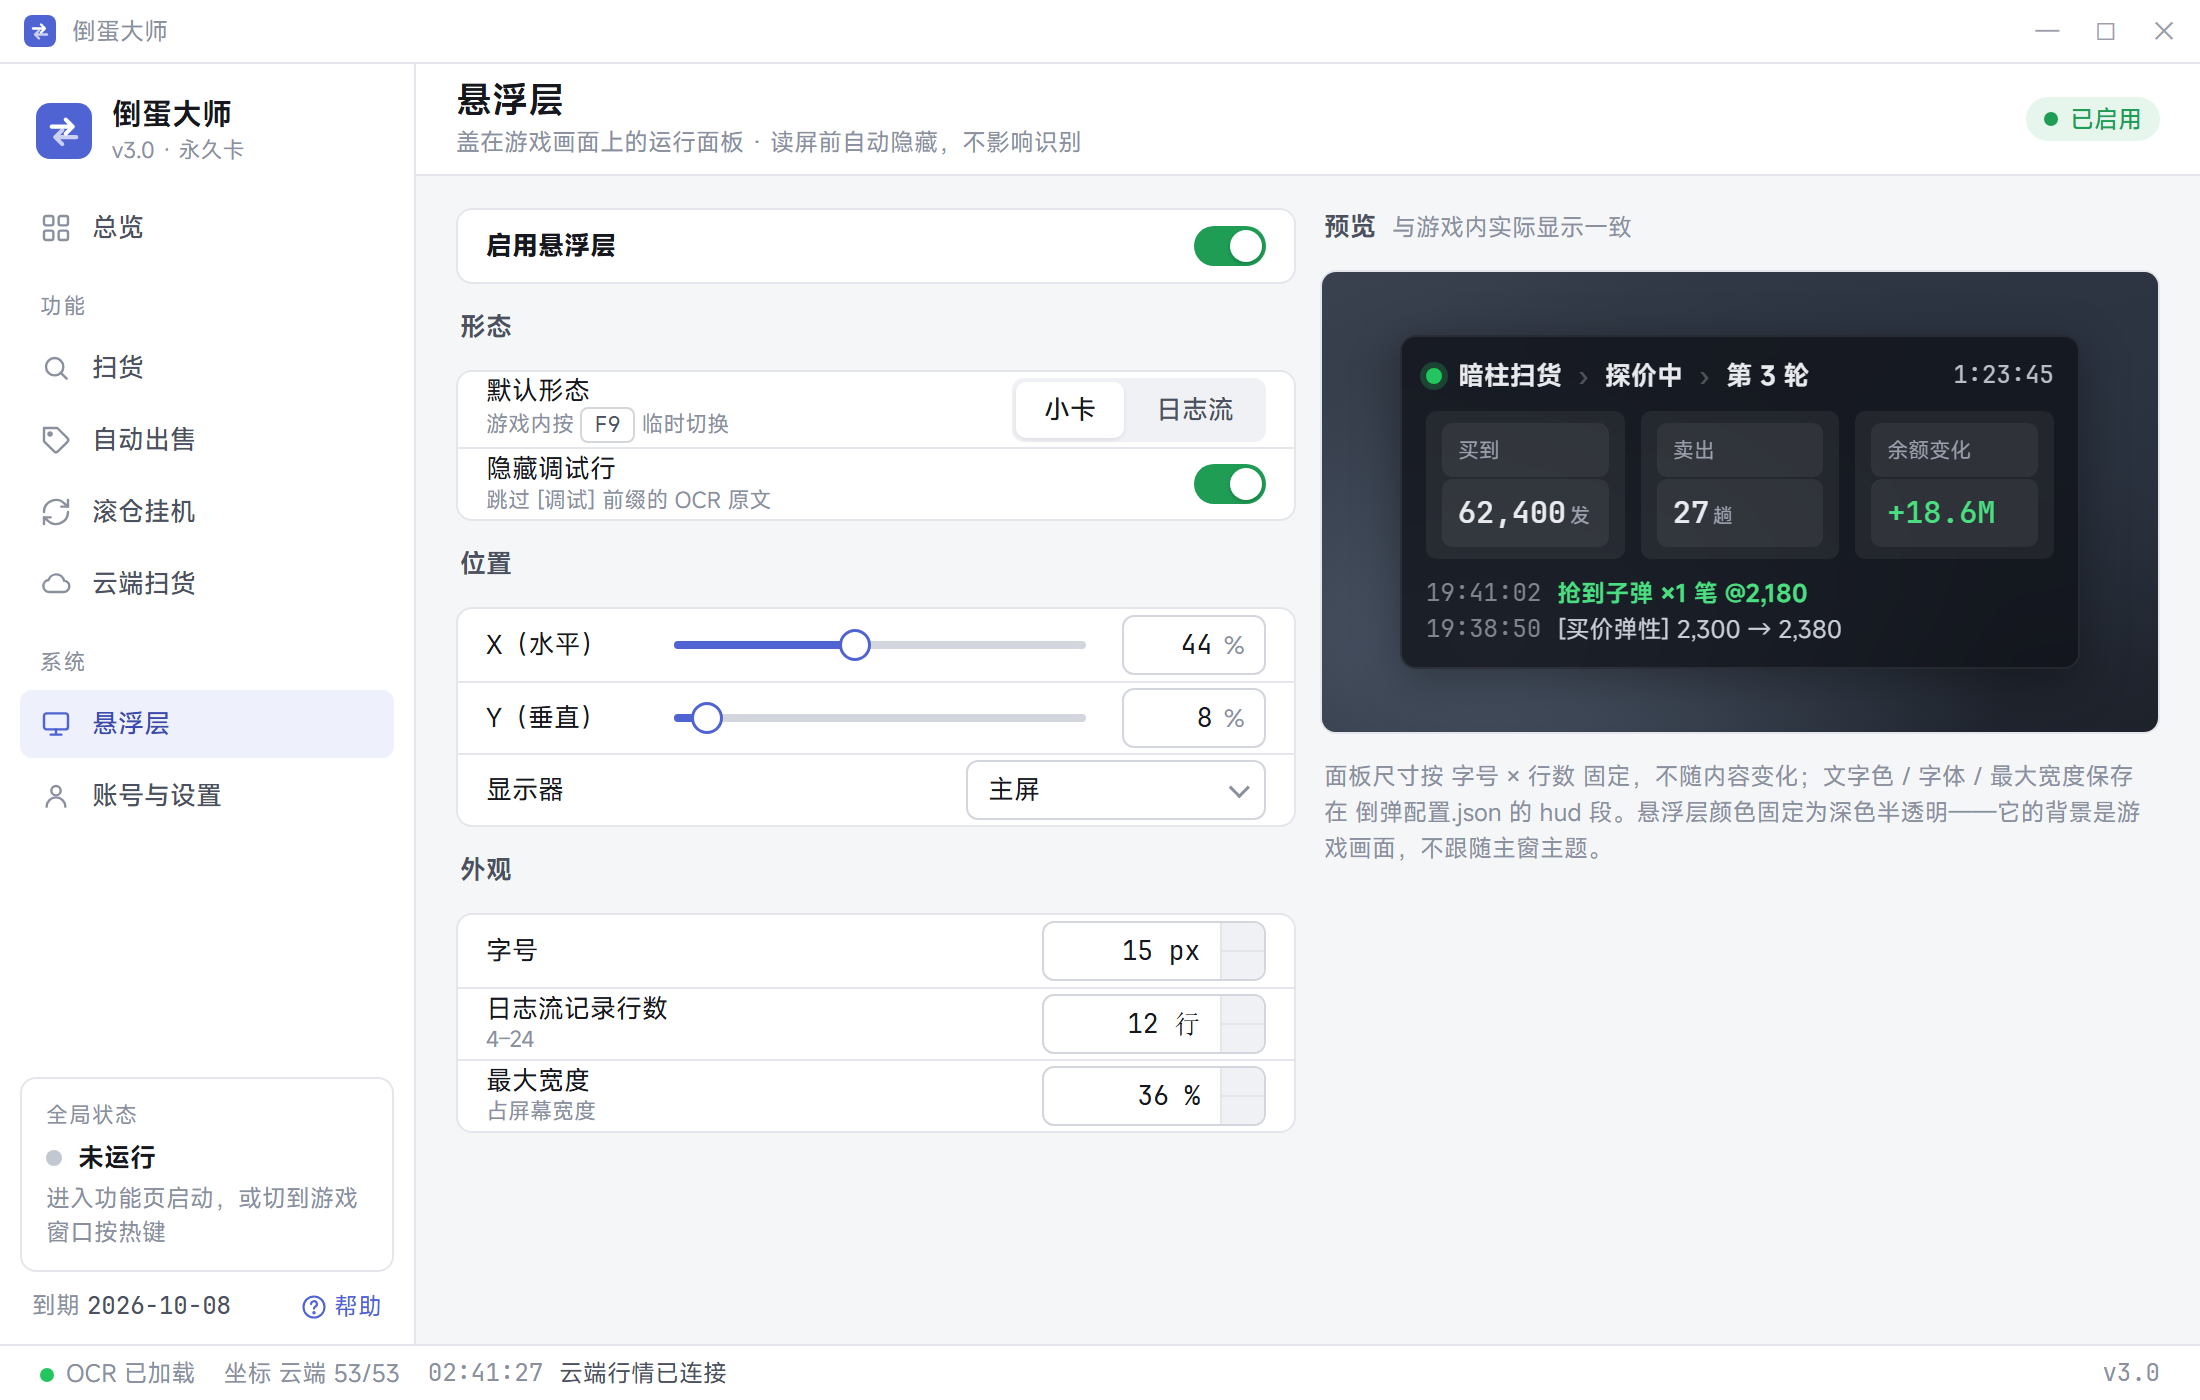Click the X (水平) slider handle

[x=855, y=645]
